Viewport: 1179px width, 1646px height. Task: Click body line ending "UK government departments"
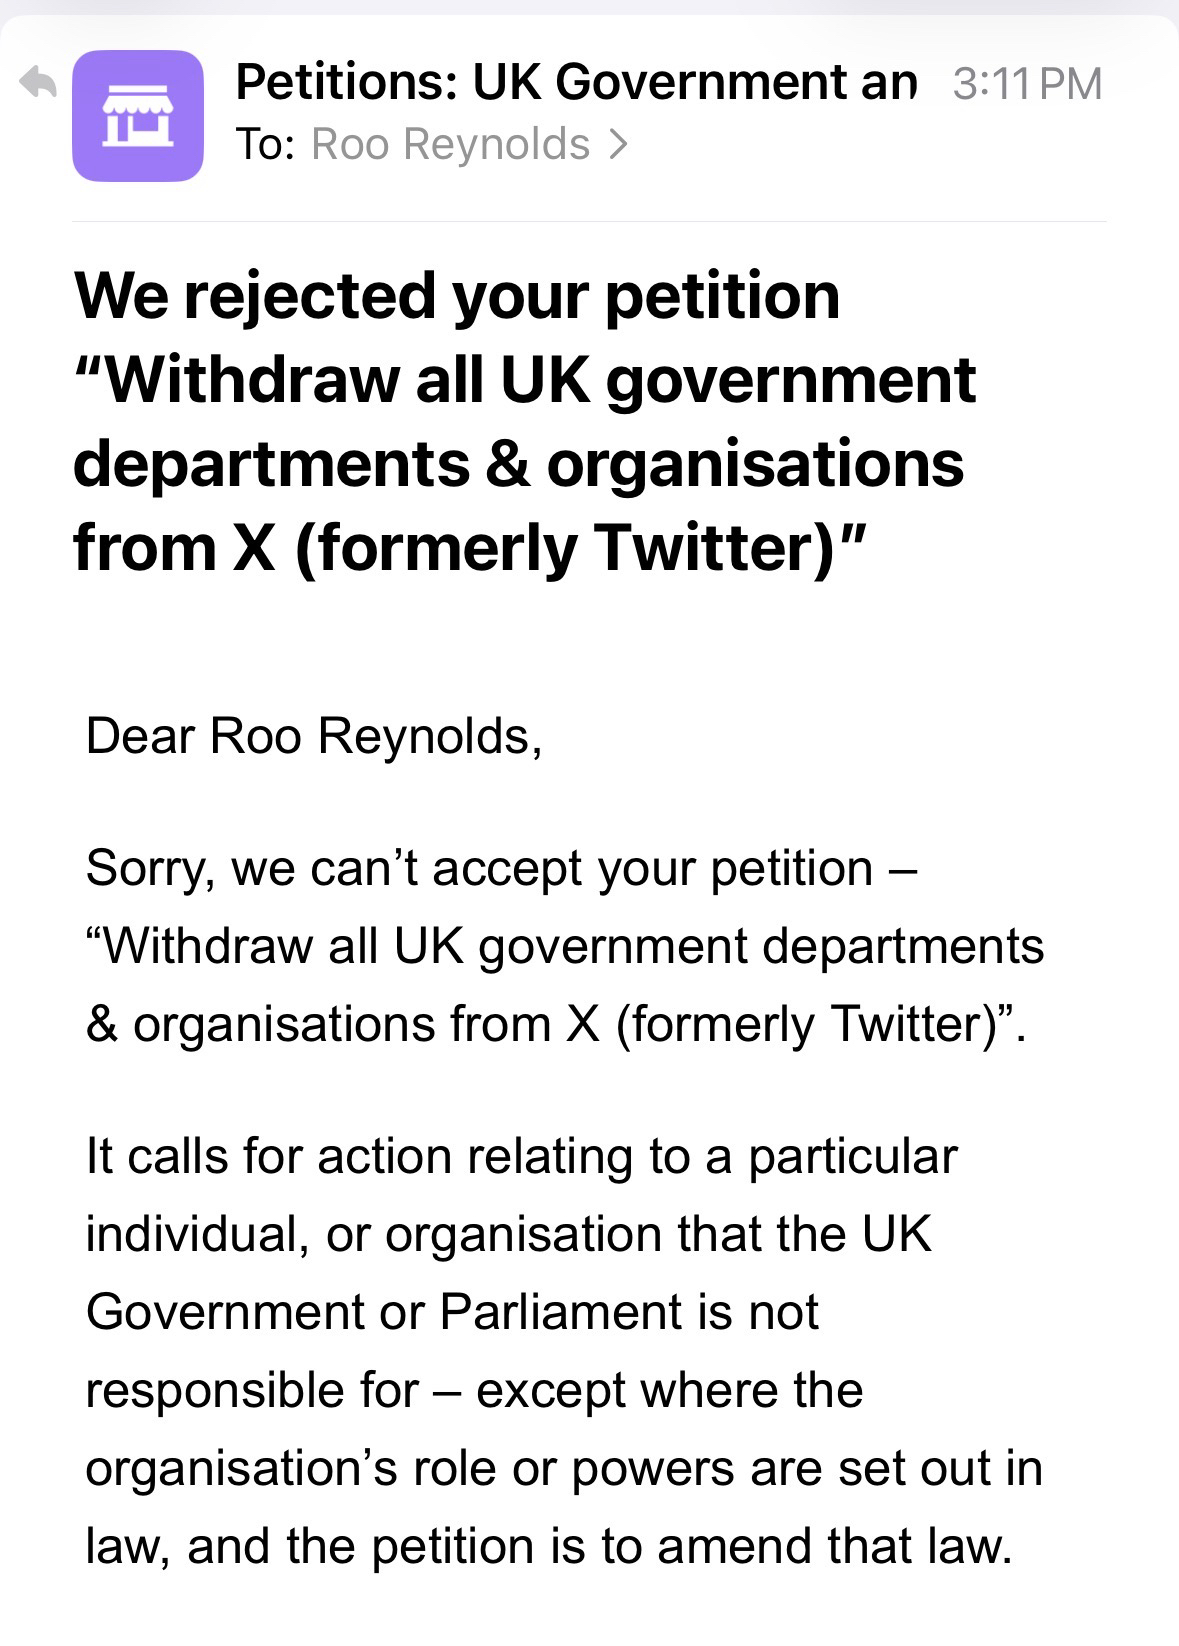click(x=565, y=946)
